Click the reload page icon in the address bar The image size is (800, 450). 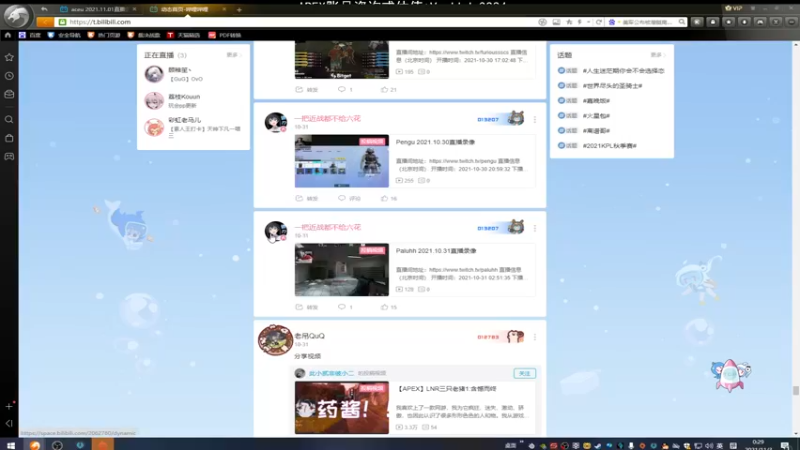599,22
